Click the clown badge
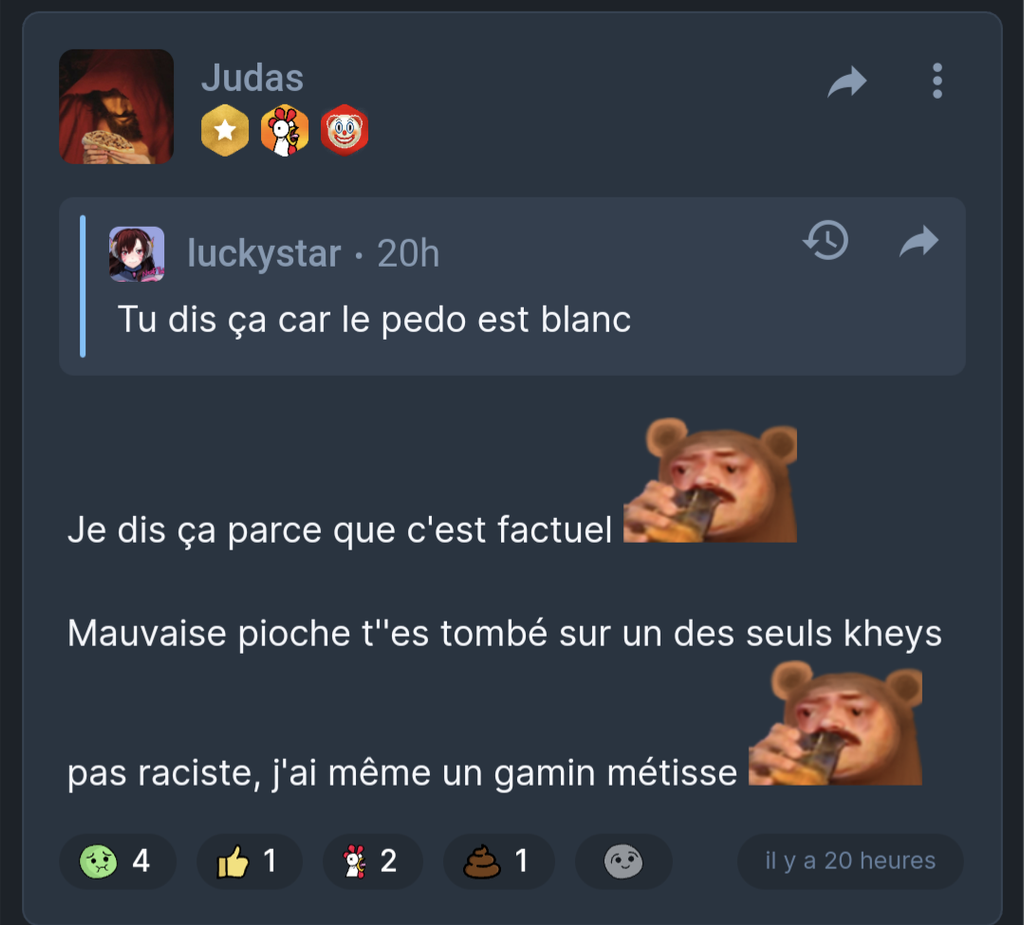 point(345,130)
